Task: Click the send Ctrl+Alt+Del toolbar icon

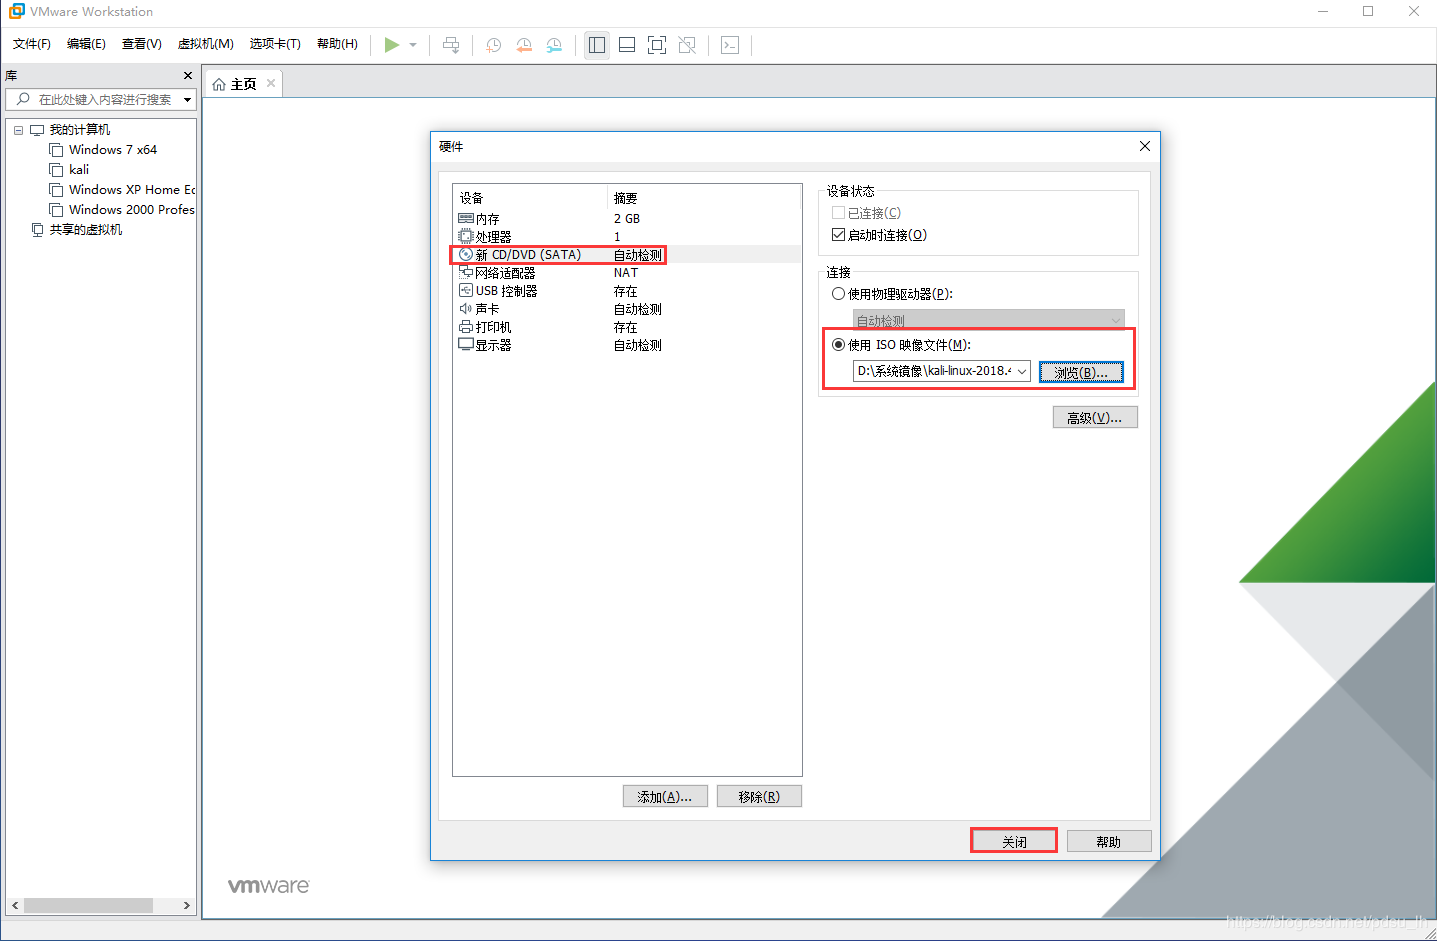Action: pyautogui.click(x=451, y=45)
